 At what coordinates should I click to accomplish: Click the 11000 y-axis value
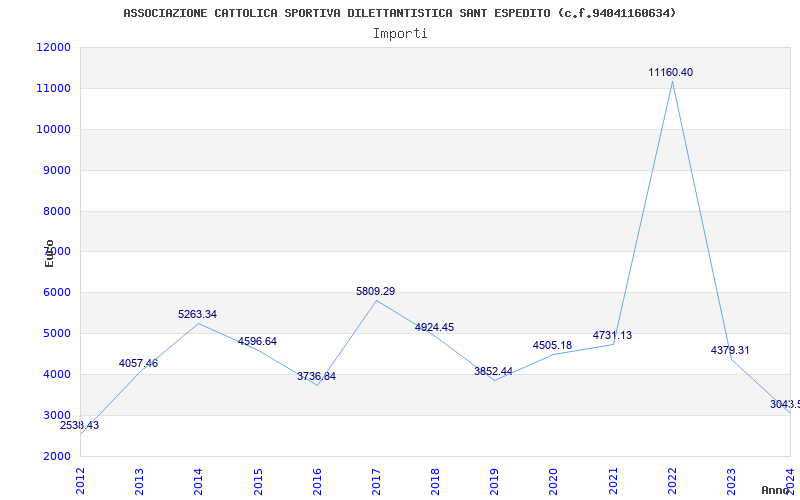coord(53,88)
